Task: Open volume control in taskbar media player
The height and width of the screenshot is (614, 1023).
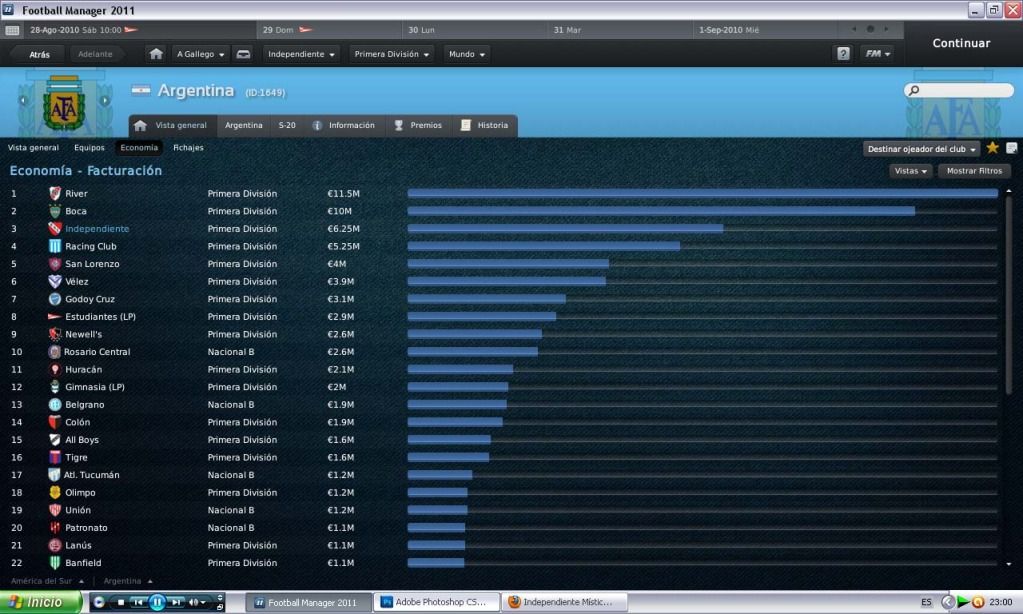Action: [197, 602]
